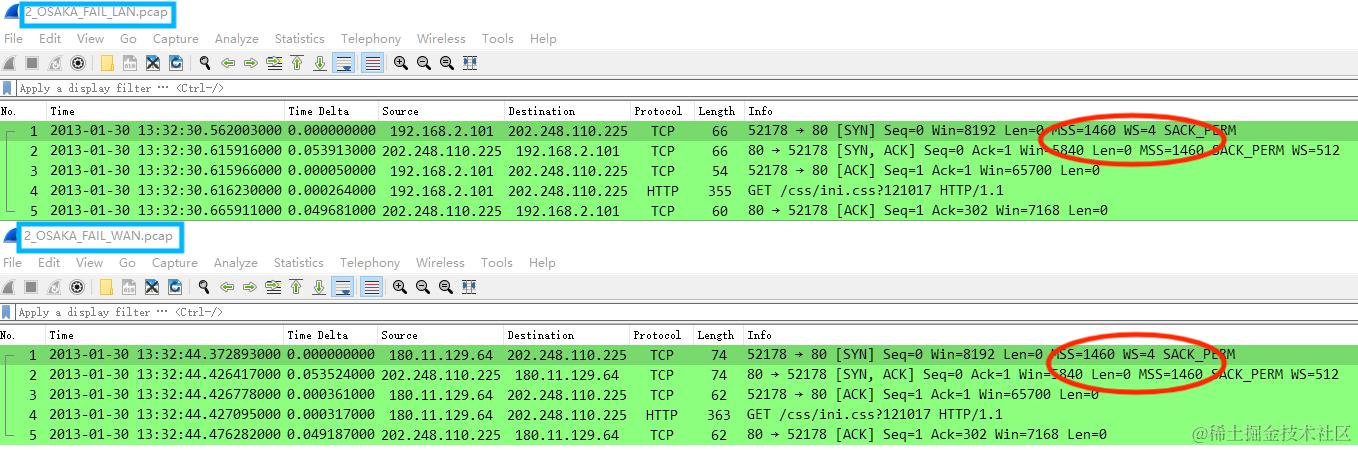Select SYN, ACK packet to 180.11.129.64
Screen dimensions: 1358x450
(x=679, y=374)
